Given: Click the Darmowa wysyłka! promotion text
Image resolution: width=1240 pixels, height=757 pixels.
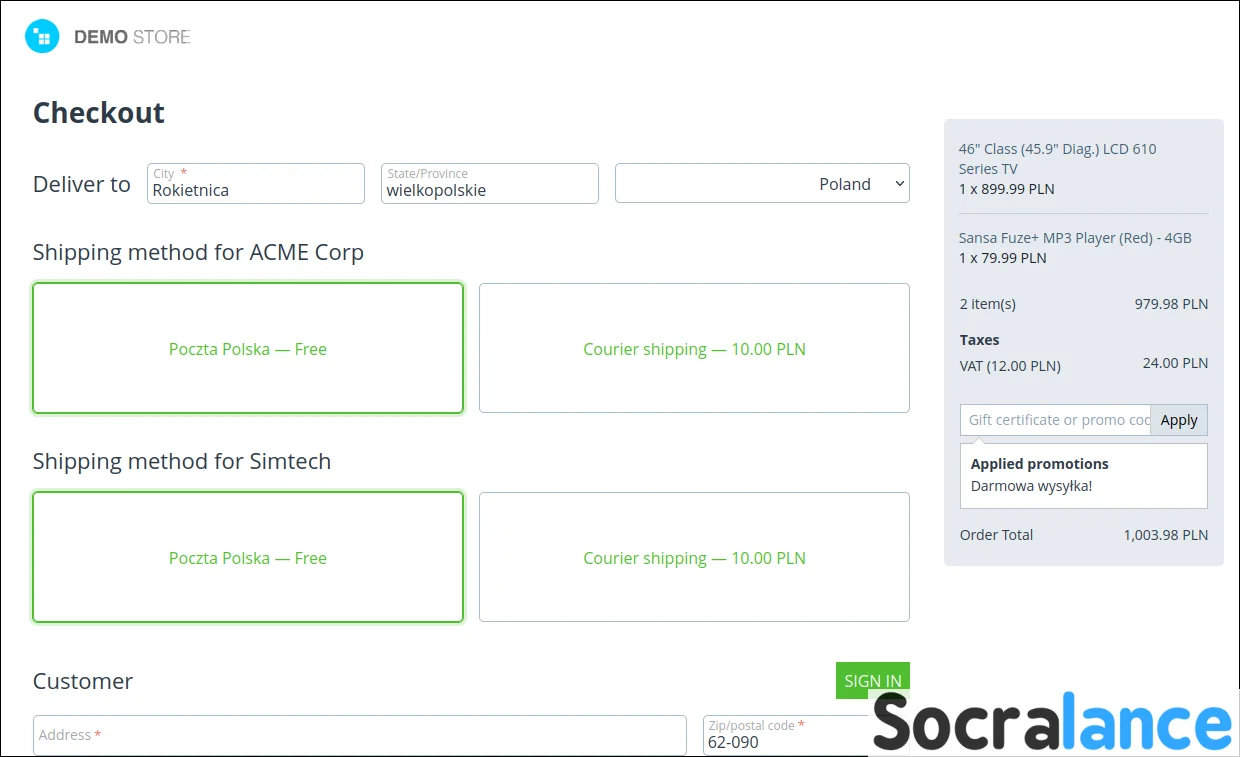Looking at the screenshot, I should tap(1031, 486).
